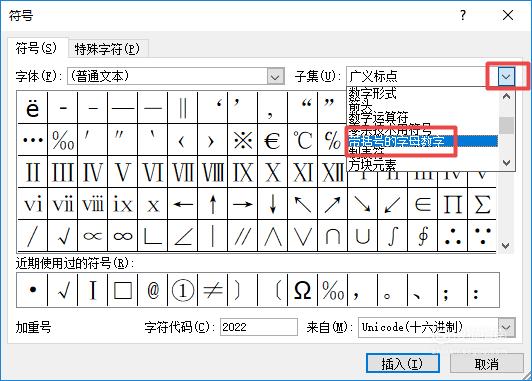
Task: Pick the contour integral ∮ symbol
Action: (x=422, y=236)
